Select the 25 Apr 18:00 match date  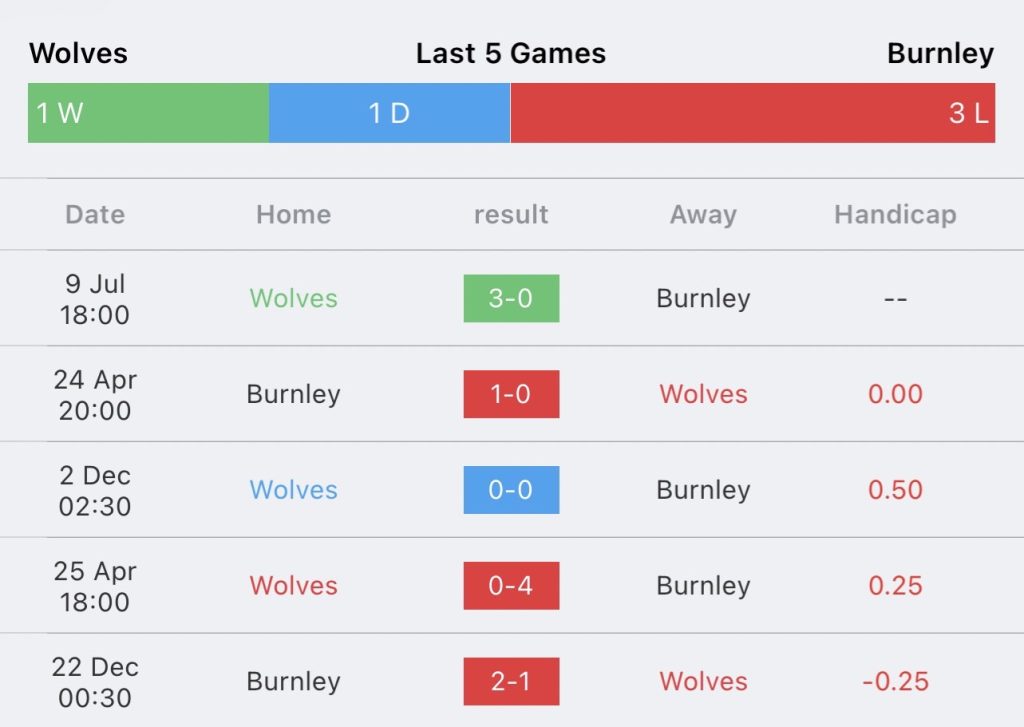[95, 586]
